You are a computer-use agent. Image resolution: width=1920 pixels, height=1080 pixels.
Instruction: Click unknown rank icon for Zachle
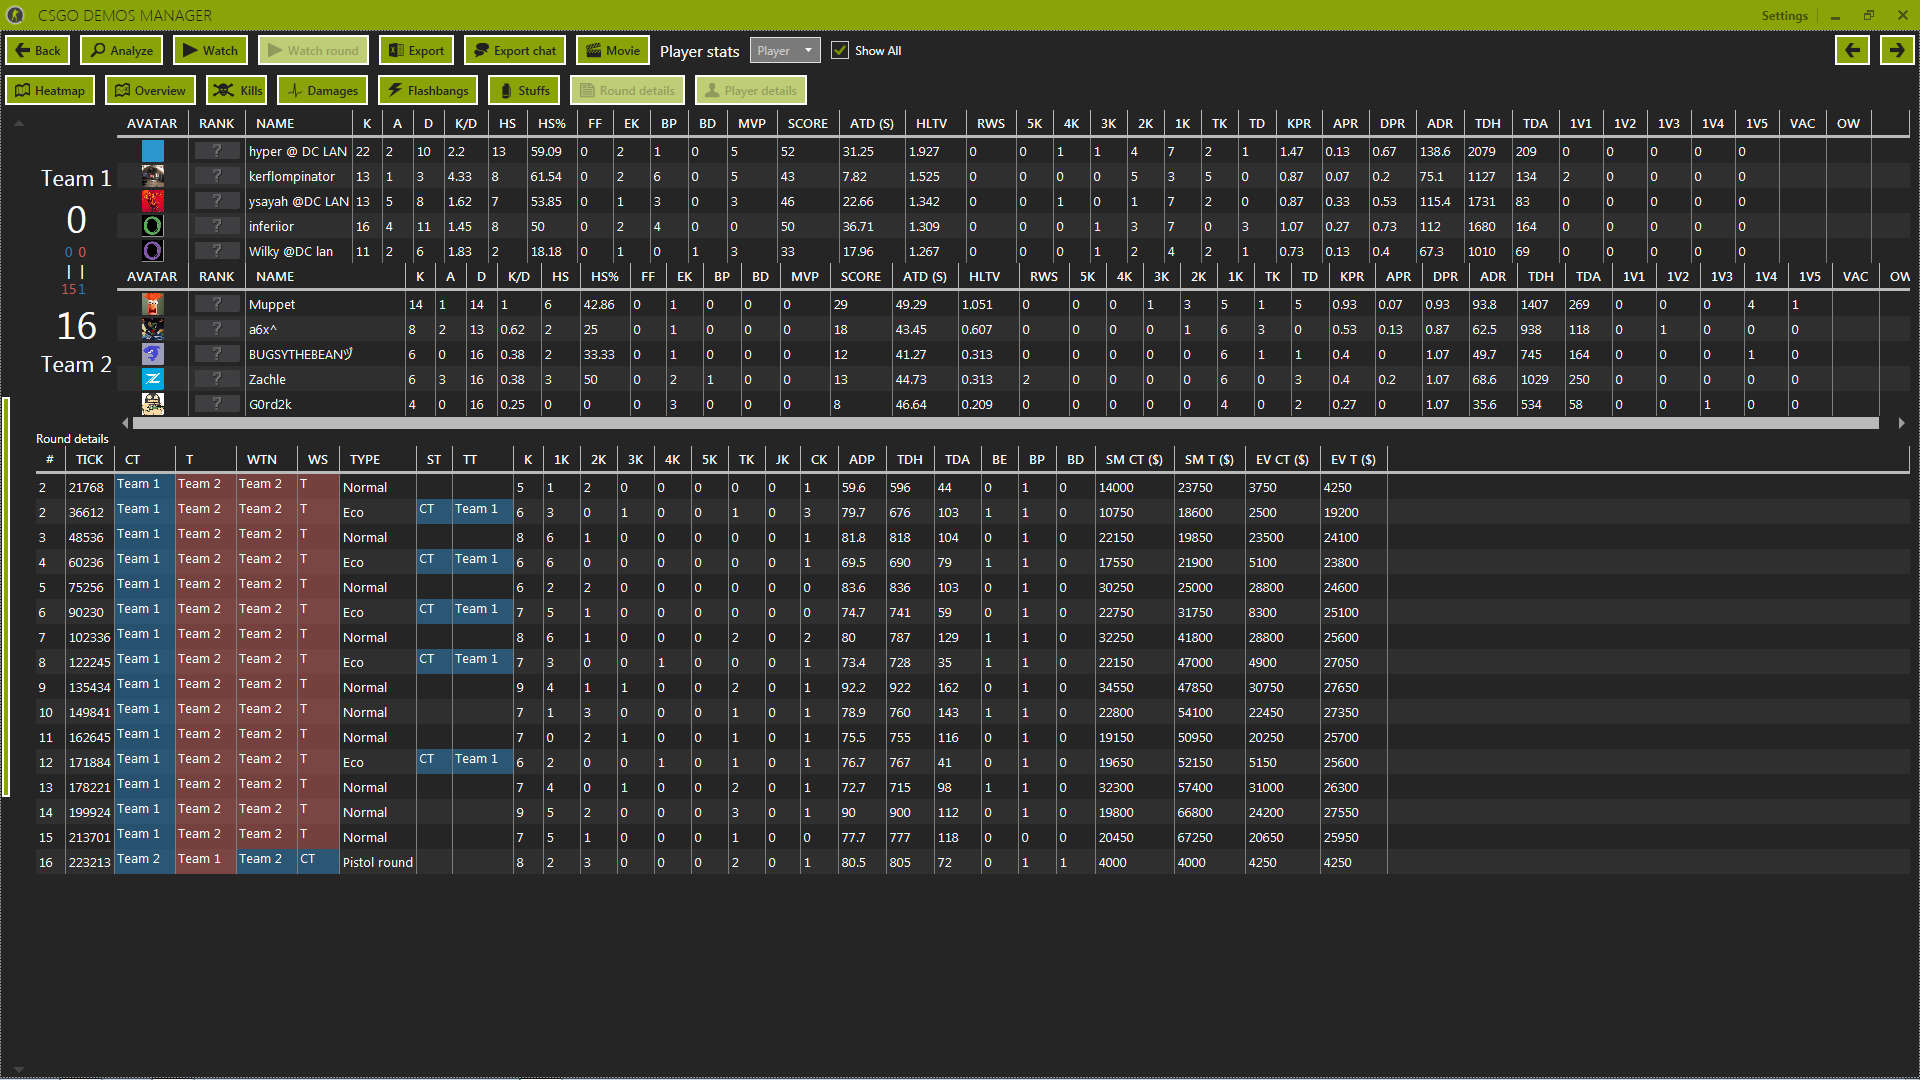(216, 378)
